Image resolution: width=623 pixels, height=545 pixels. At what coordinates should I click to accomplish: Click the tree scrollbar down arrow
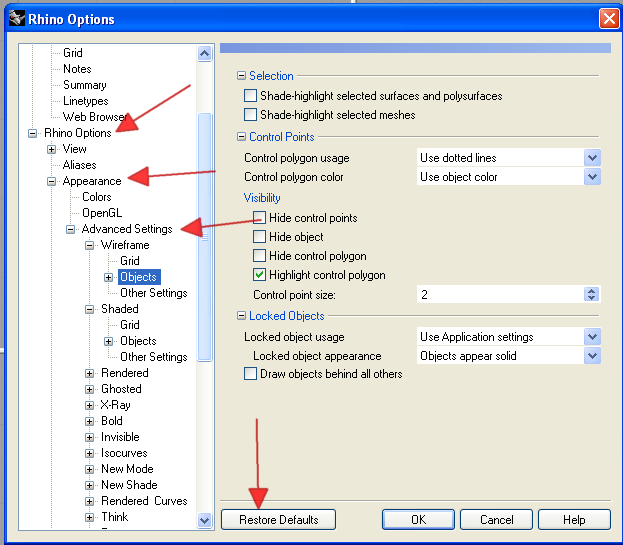tap(205, 520)
